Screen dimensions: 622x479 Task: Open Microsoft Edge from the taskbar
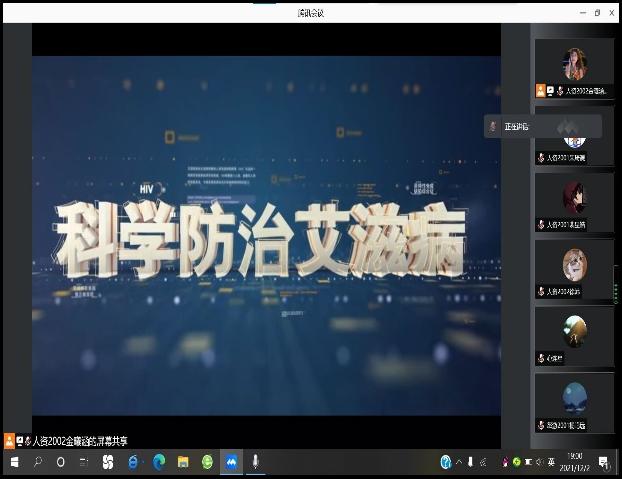[158, 462]
